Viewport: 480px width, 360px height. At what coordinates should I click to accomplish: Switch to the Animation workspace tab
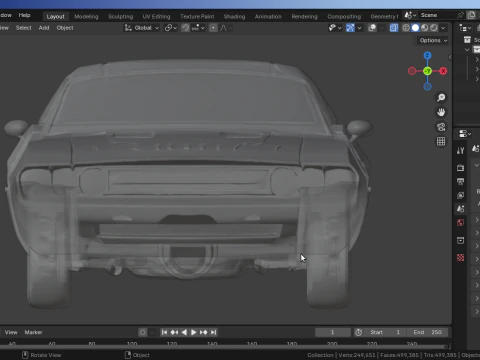[268, 16]
